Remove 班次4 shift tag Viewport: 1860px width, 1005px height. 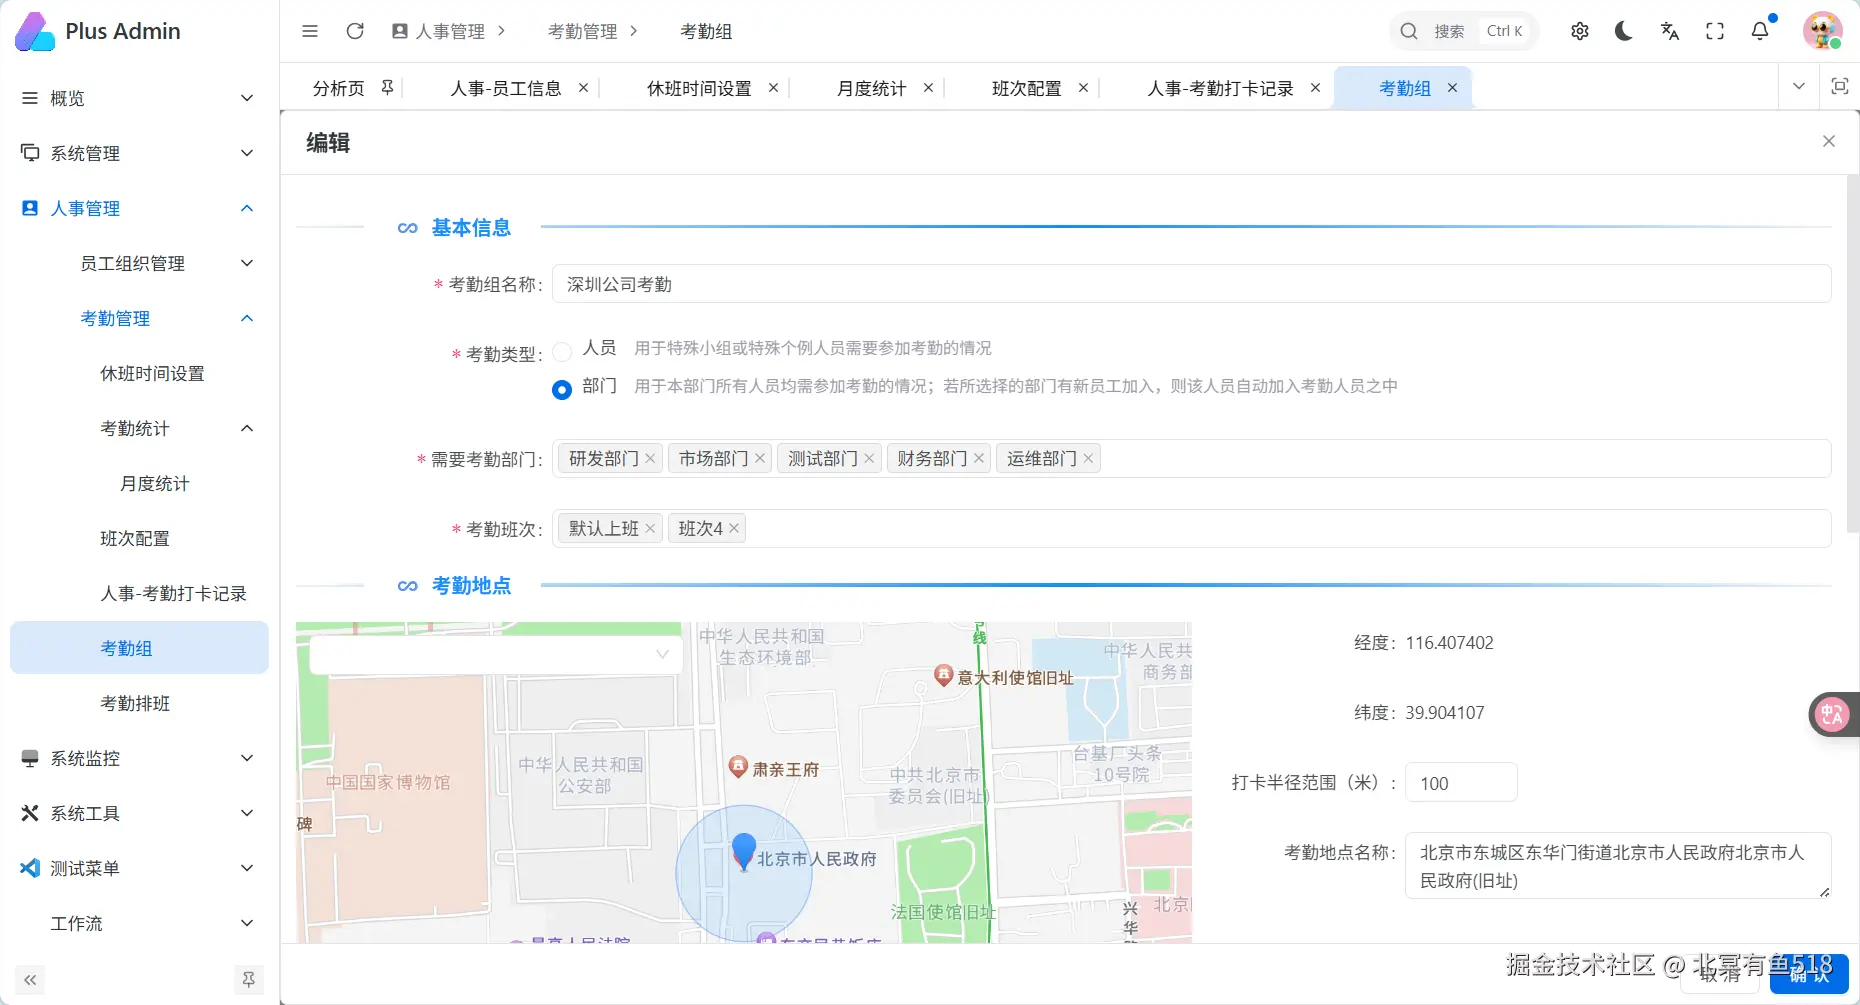[734, 529]
